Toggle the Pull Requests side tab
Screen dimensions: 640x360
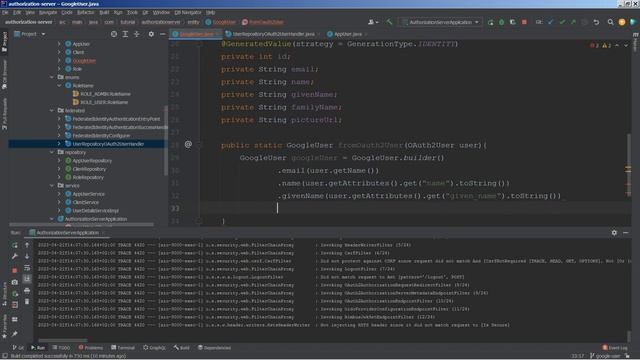point(4,114)
